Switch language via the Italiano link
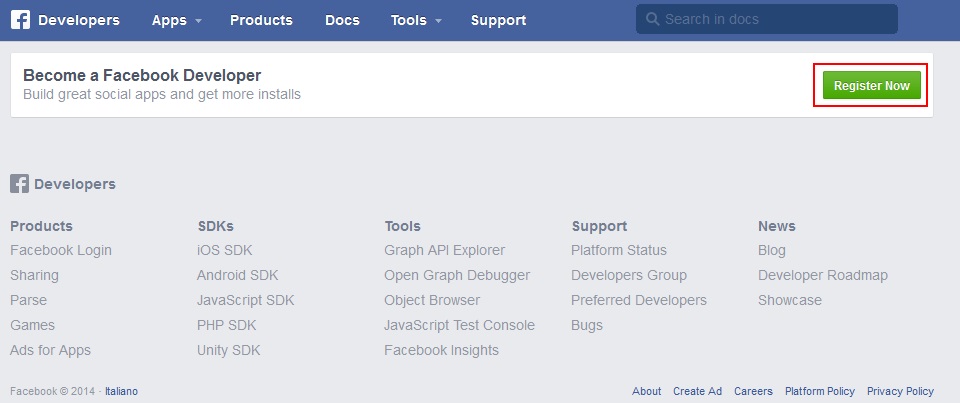Viewport: 960px width, 403px height. coord(121,391)
